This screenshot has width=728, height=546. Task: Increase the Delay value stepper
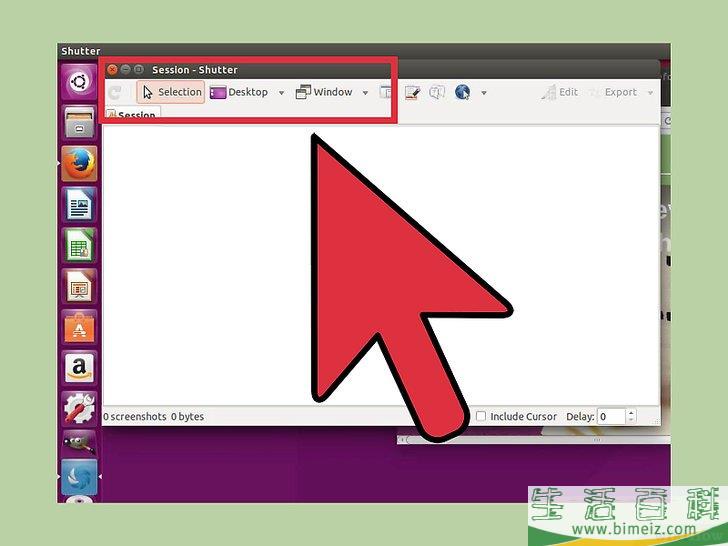631,412
